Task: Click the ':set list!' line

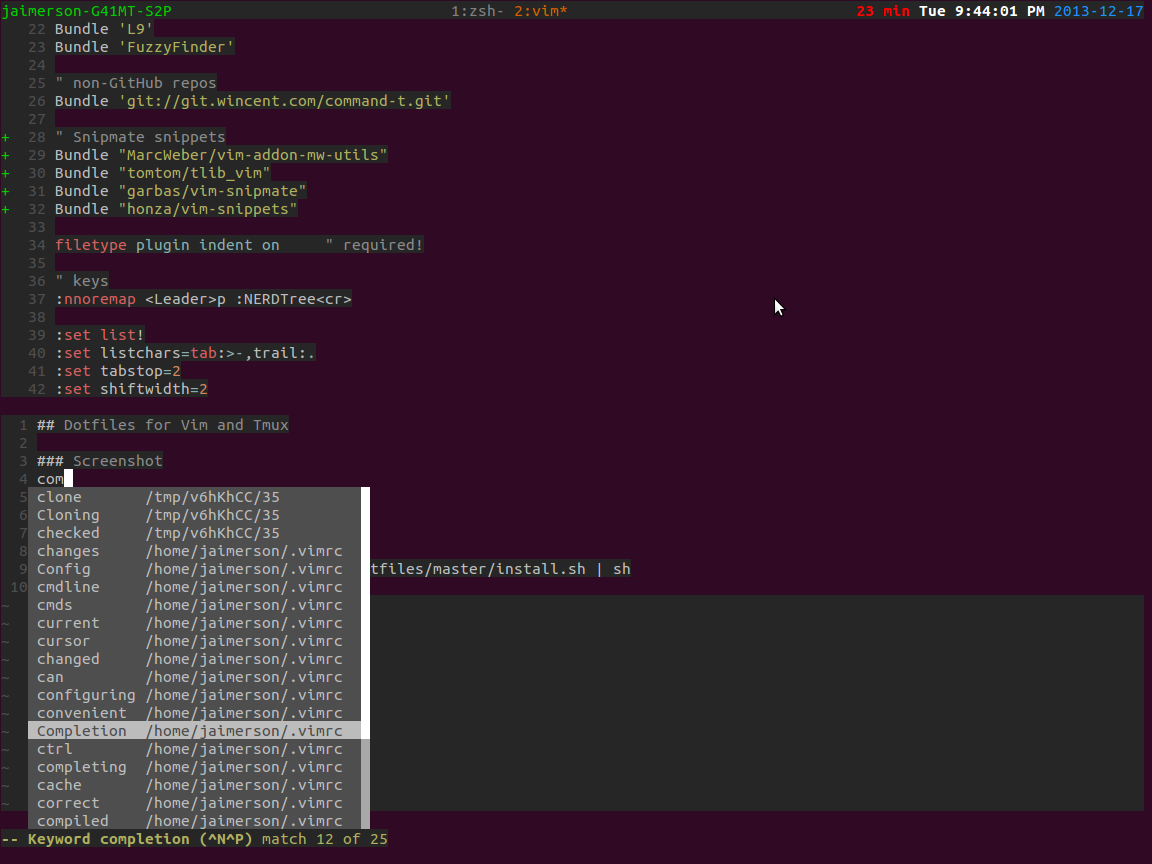Action: coord(100,335)
